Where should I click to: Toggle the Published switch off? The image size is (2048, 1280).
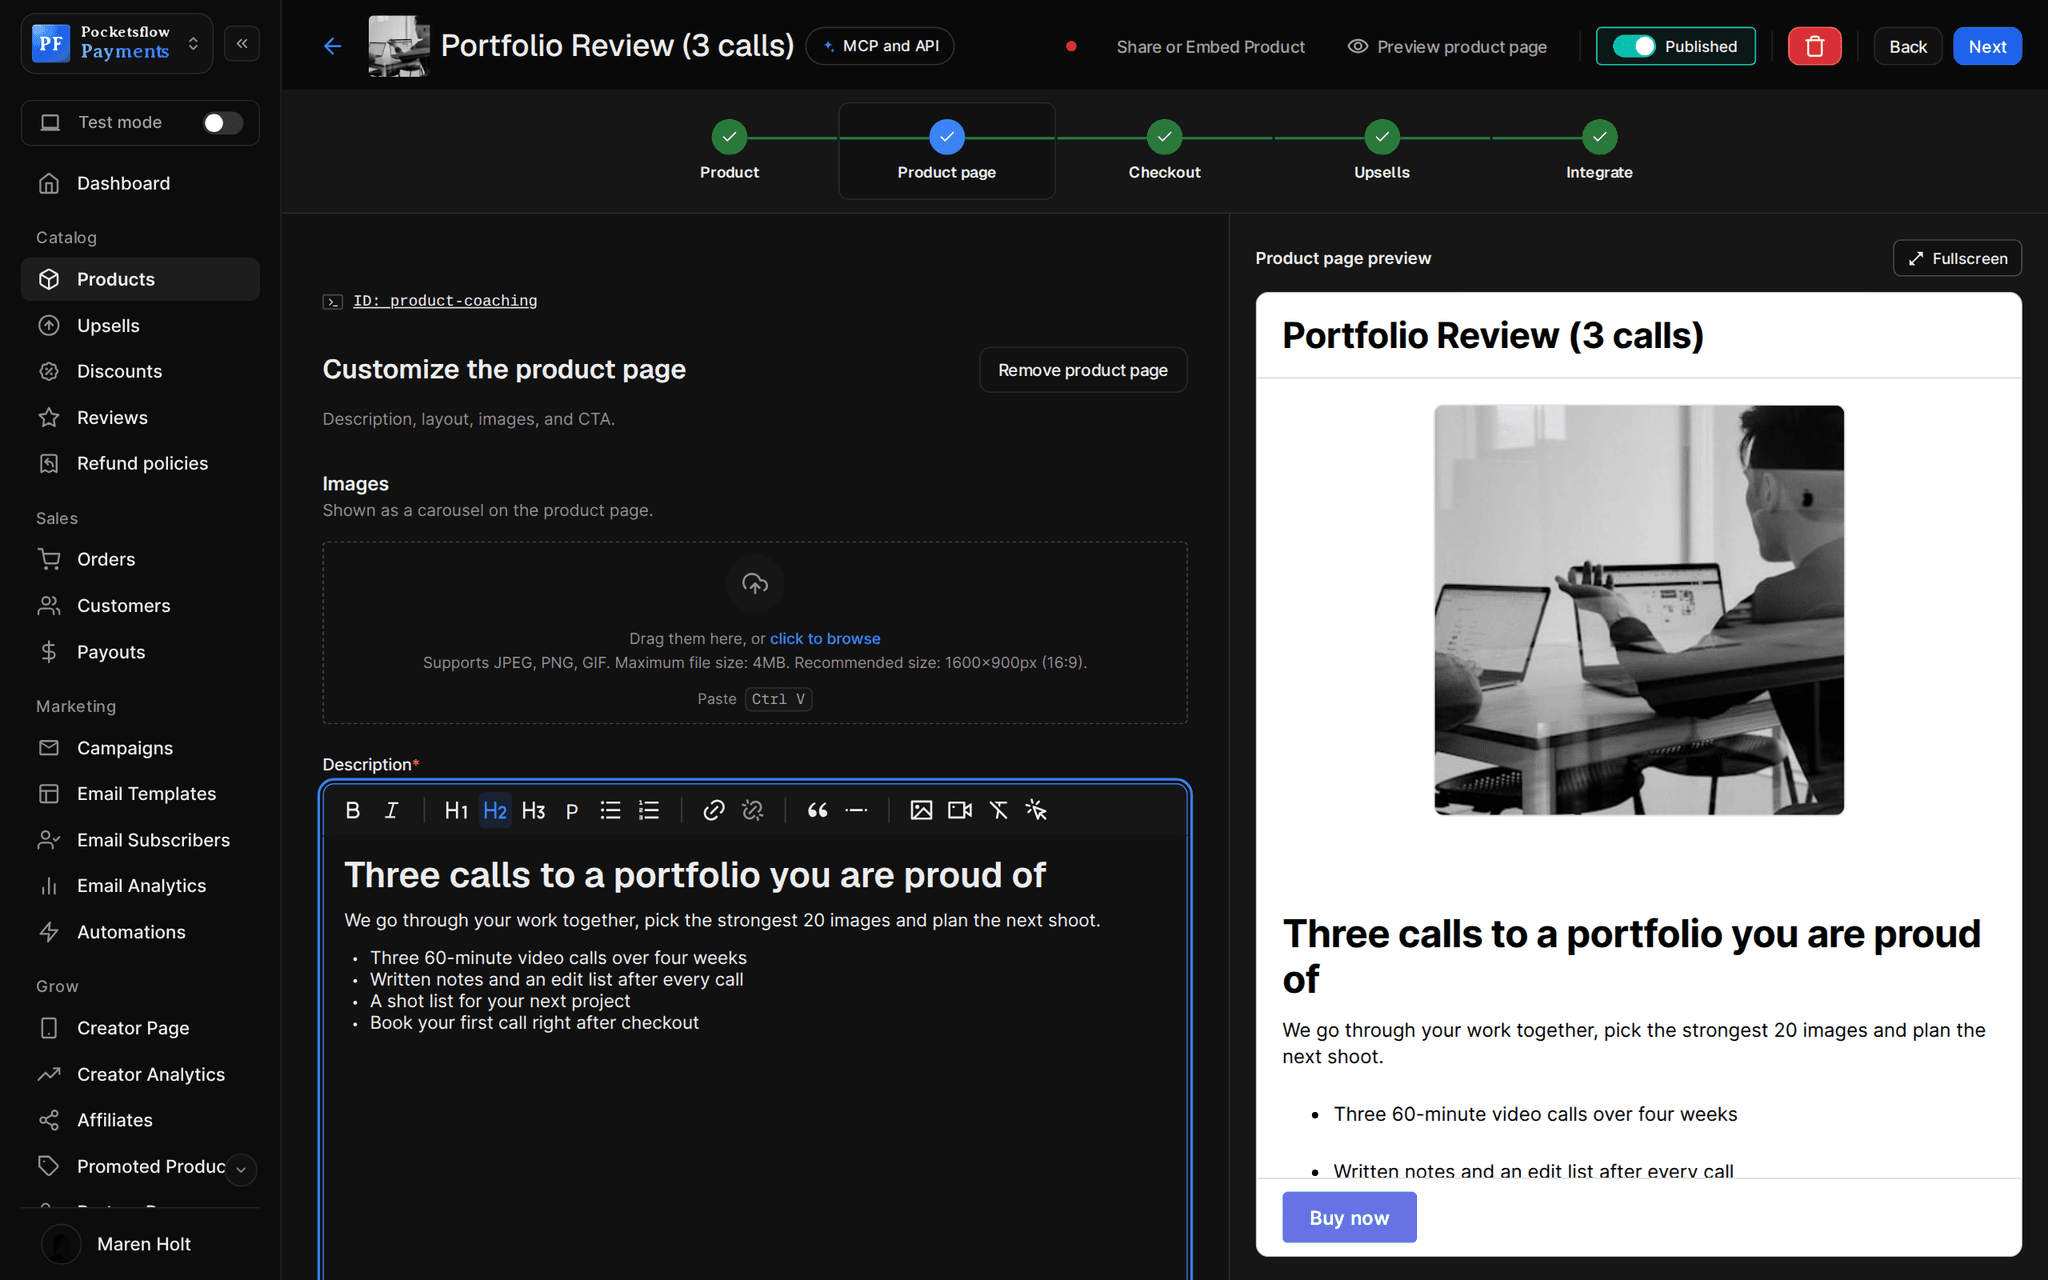(x=1634, y=46)
